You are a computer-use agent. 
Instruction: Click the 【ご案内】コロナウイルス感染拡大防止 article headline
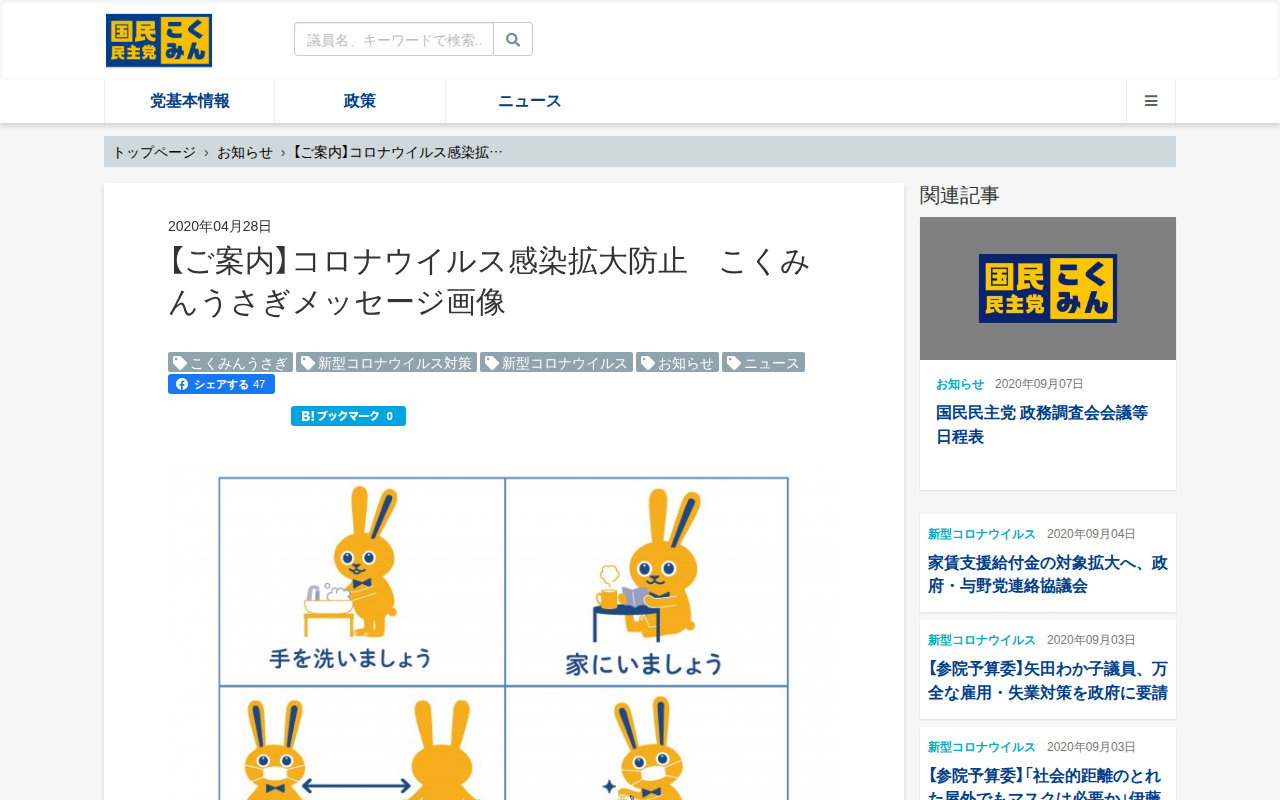[x=489, y=281]
